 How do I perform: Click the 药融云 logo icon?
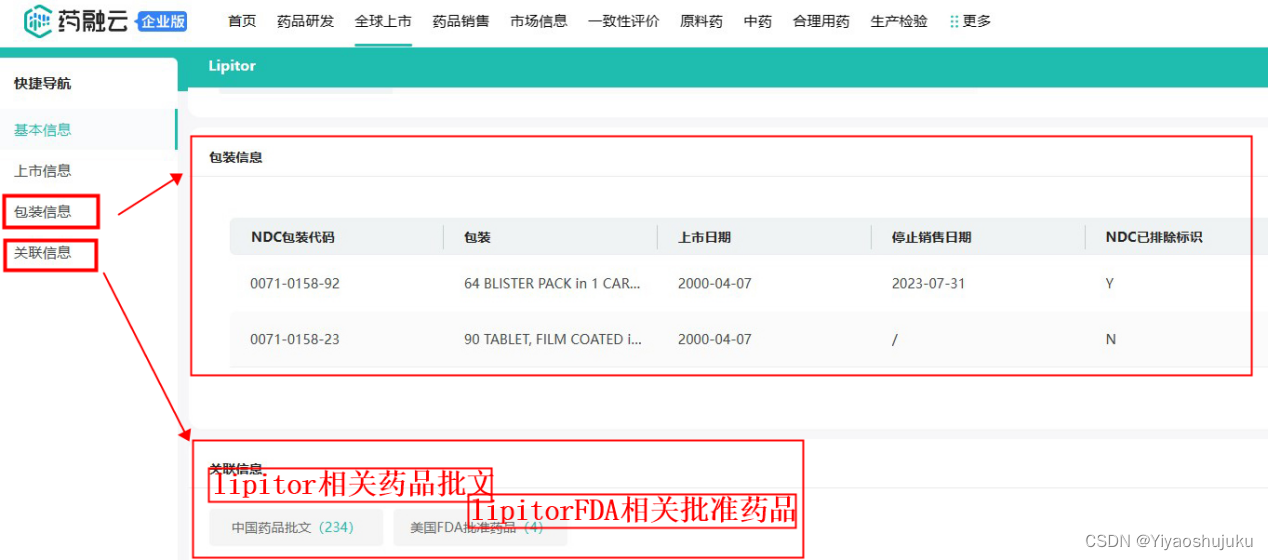pyautogui.click(x=37, y=20)
